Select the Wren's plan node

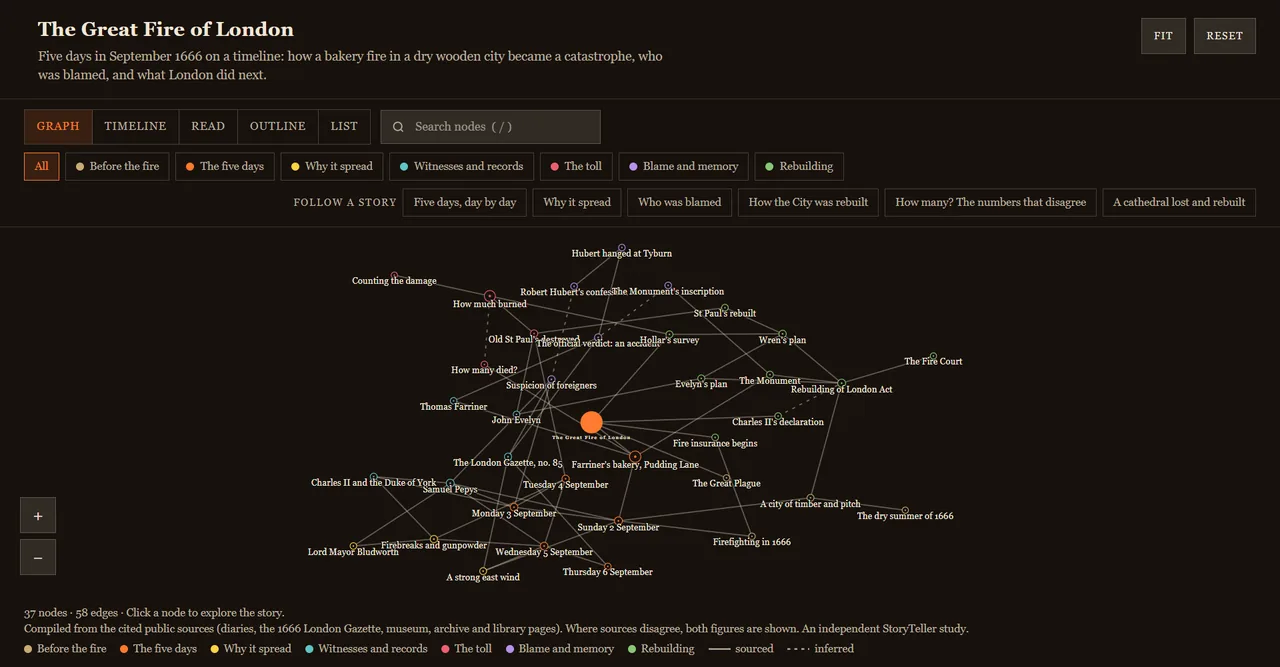click(x=782, y=334)
